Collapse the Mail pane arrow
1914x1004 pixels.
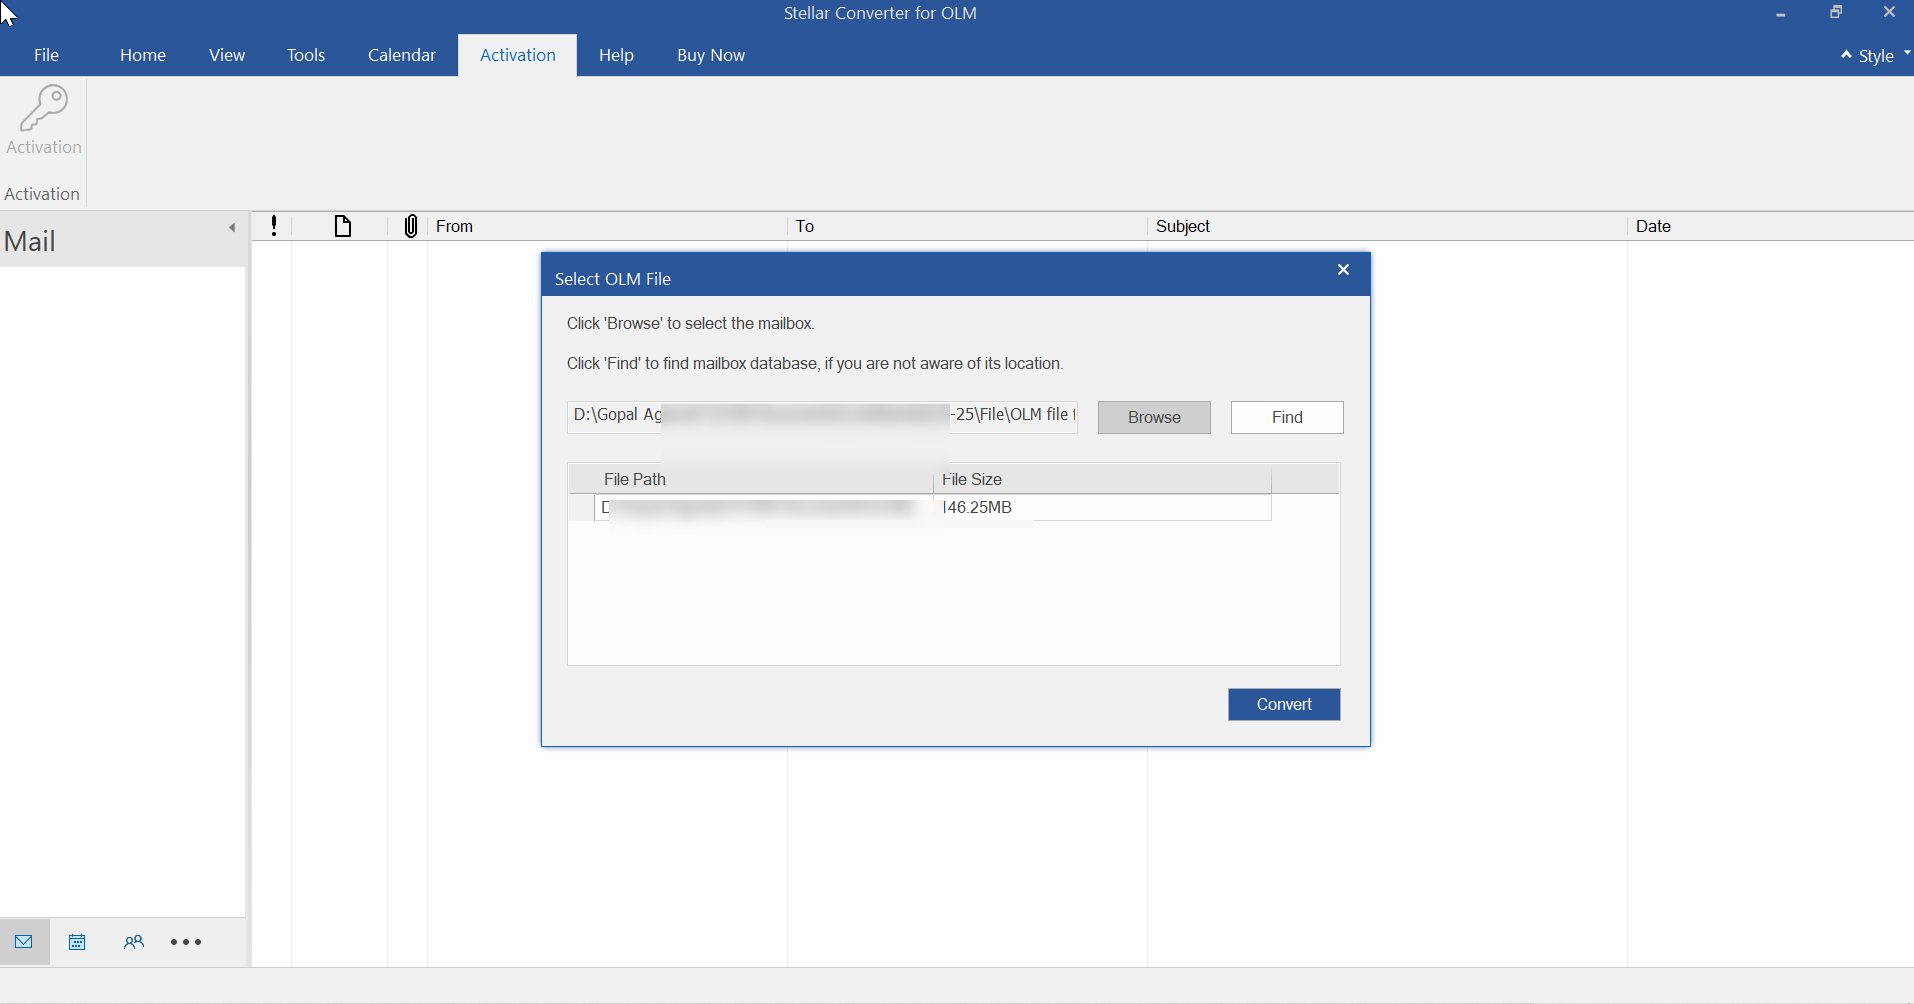(x=232, y=228)
